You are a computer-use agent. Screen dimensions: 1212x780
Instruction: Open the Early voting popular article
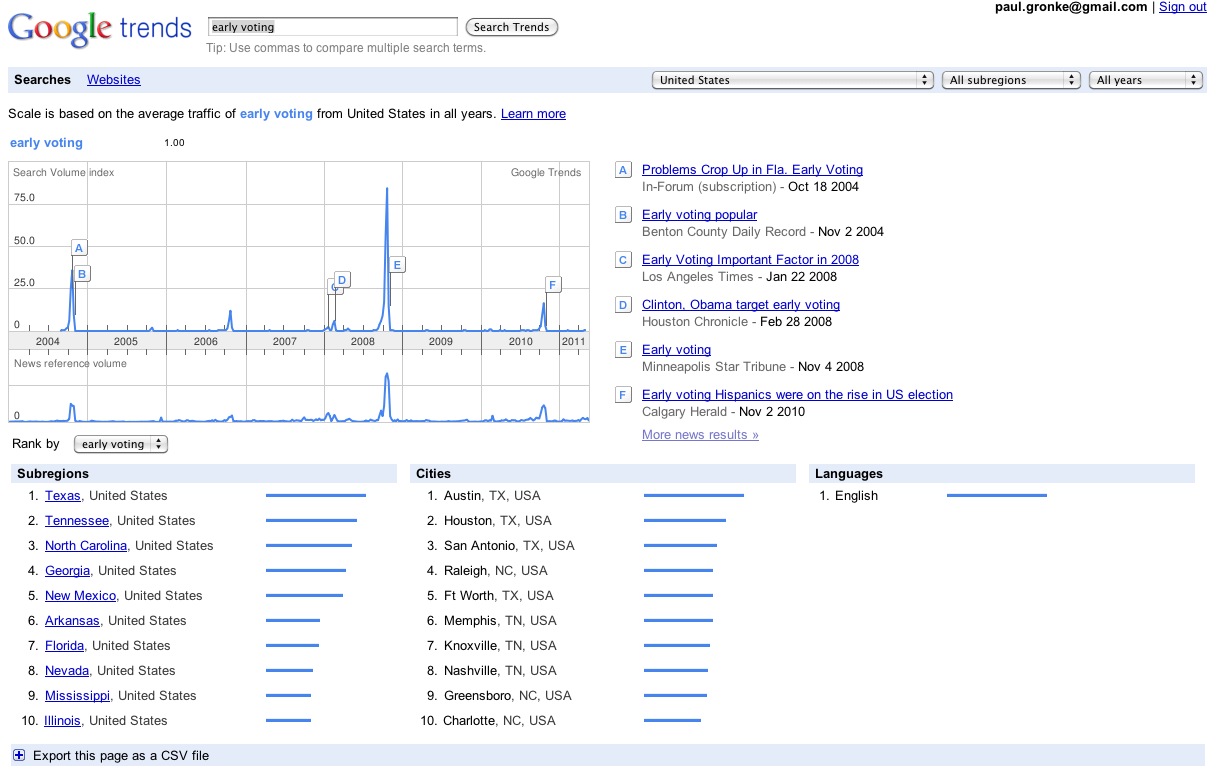coord(699,215)
